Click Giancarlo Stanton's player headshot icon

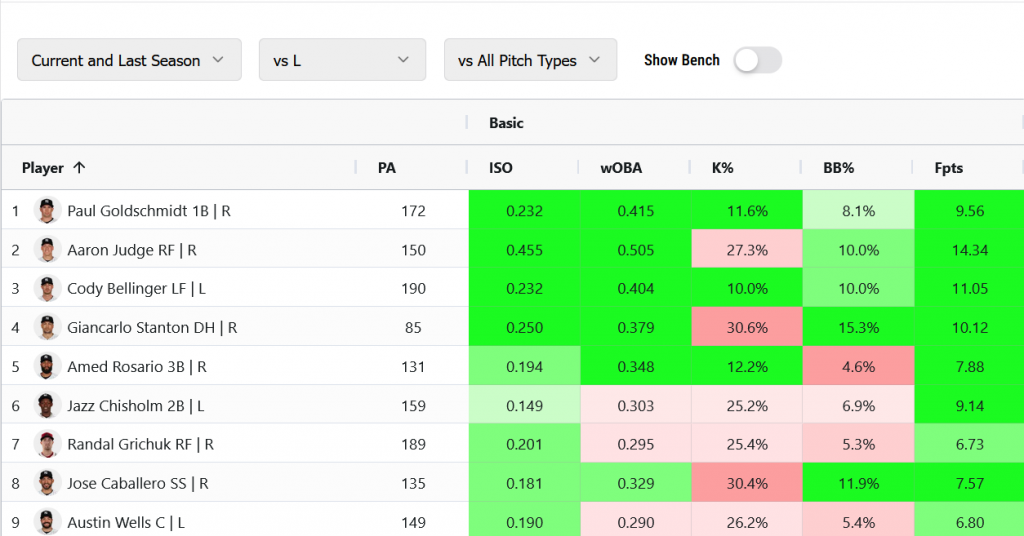point(47,328)
